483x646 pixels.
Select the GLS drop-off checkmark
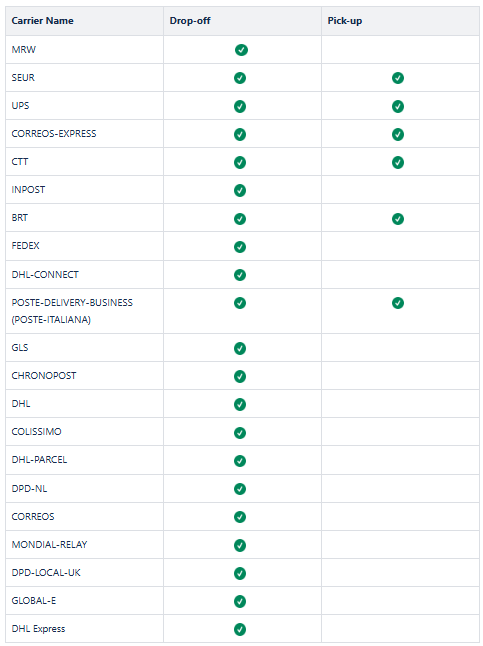(x=240, y=348)
